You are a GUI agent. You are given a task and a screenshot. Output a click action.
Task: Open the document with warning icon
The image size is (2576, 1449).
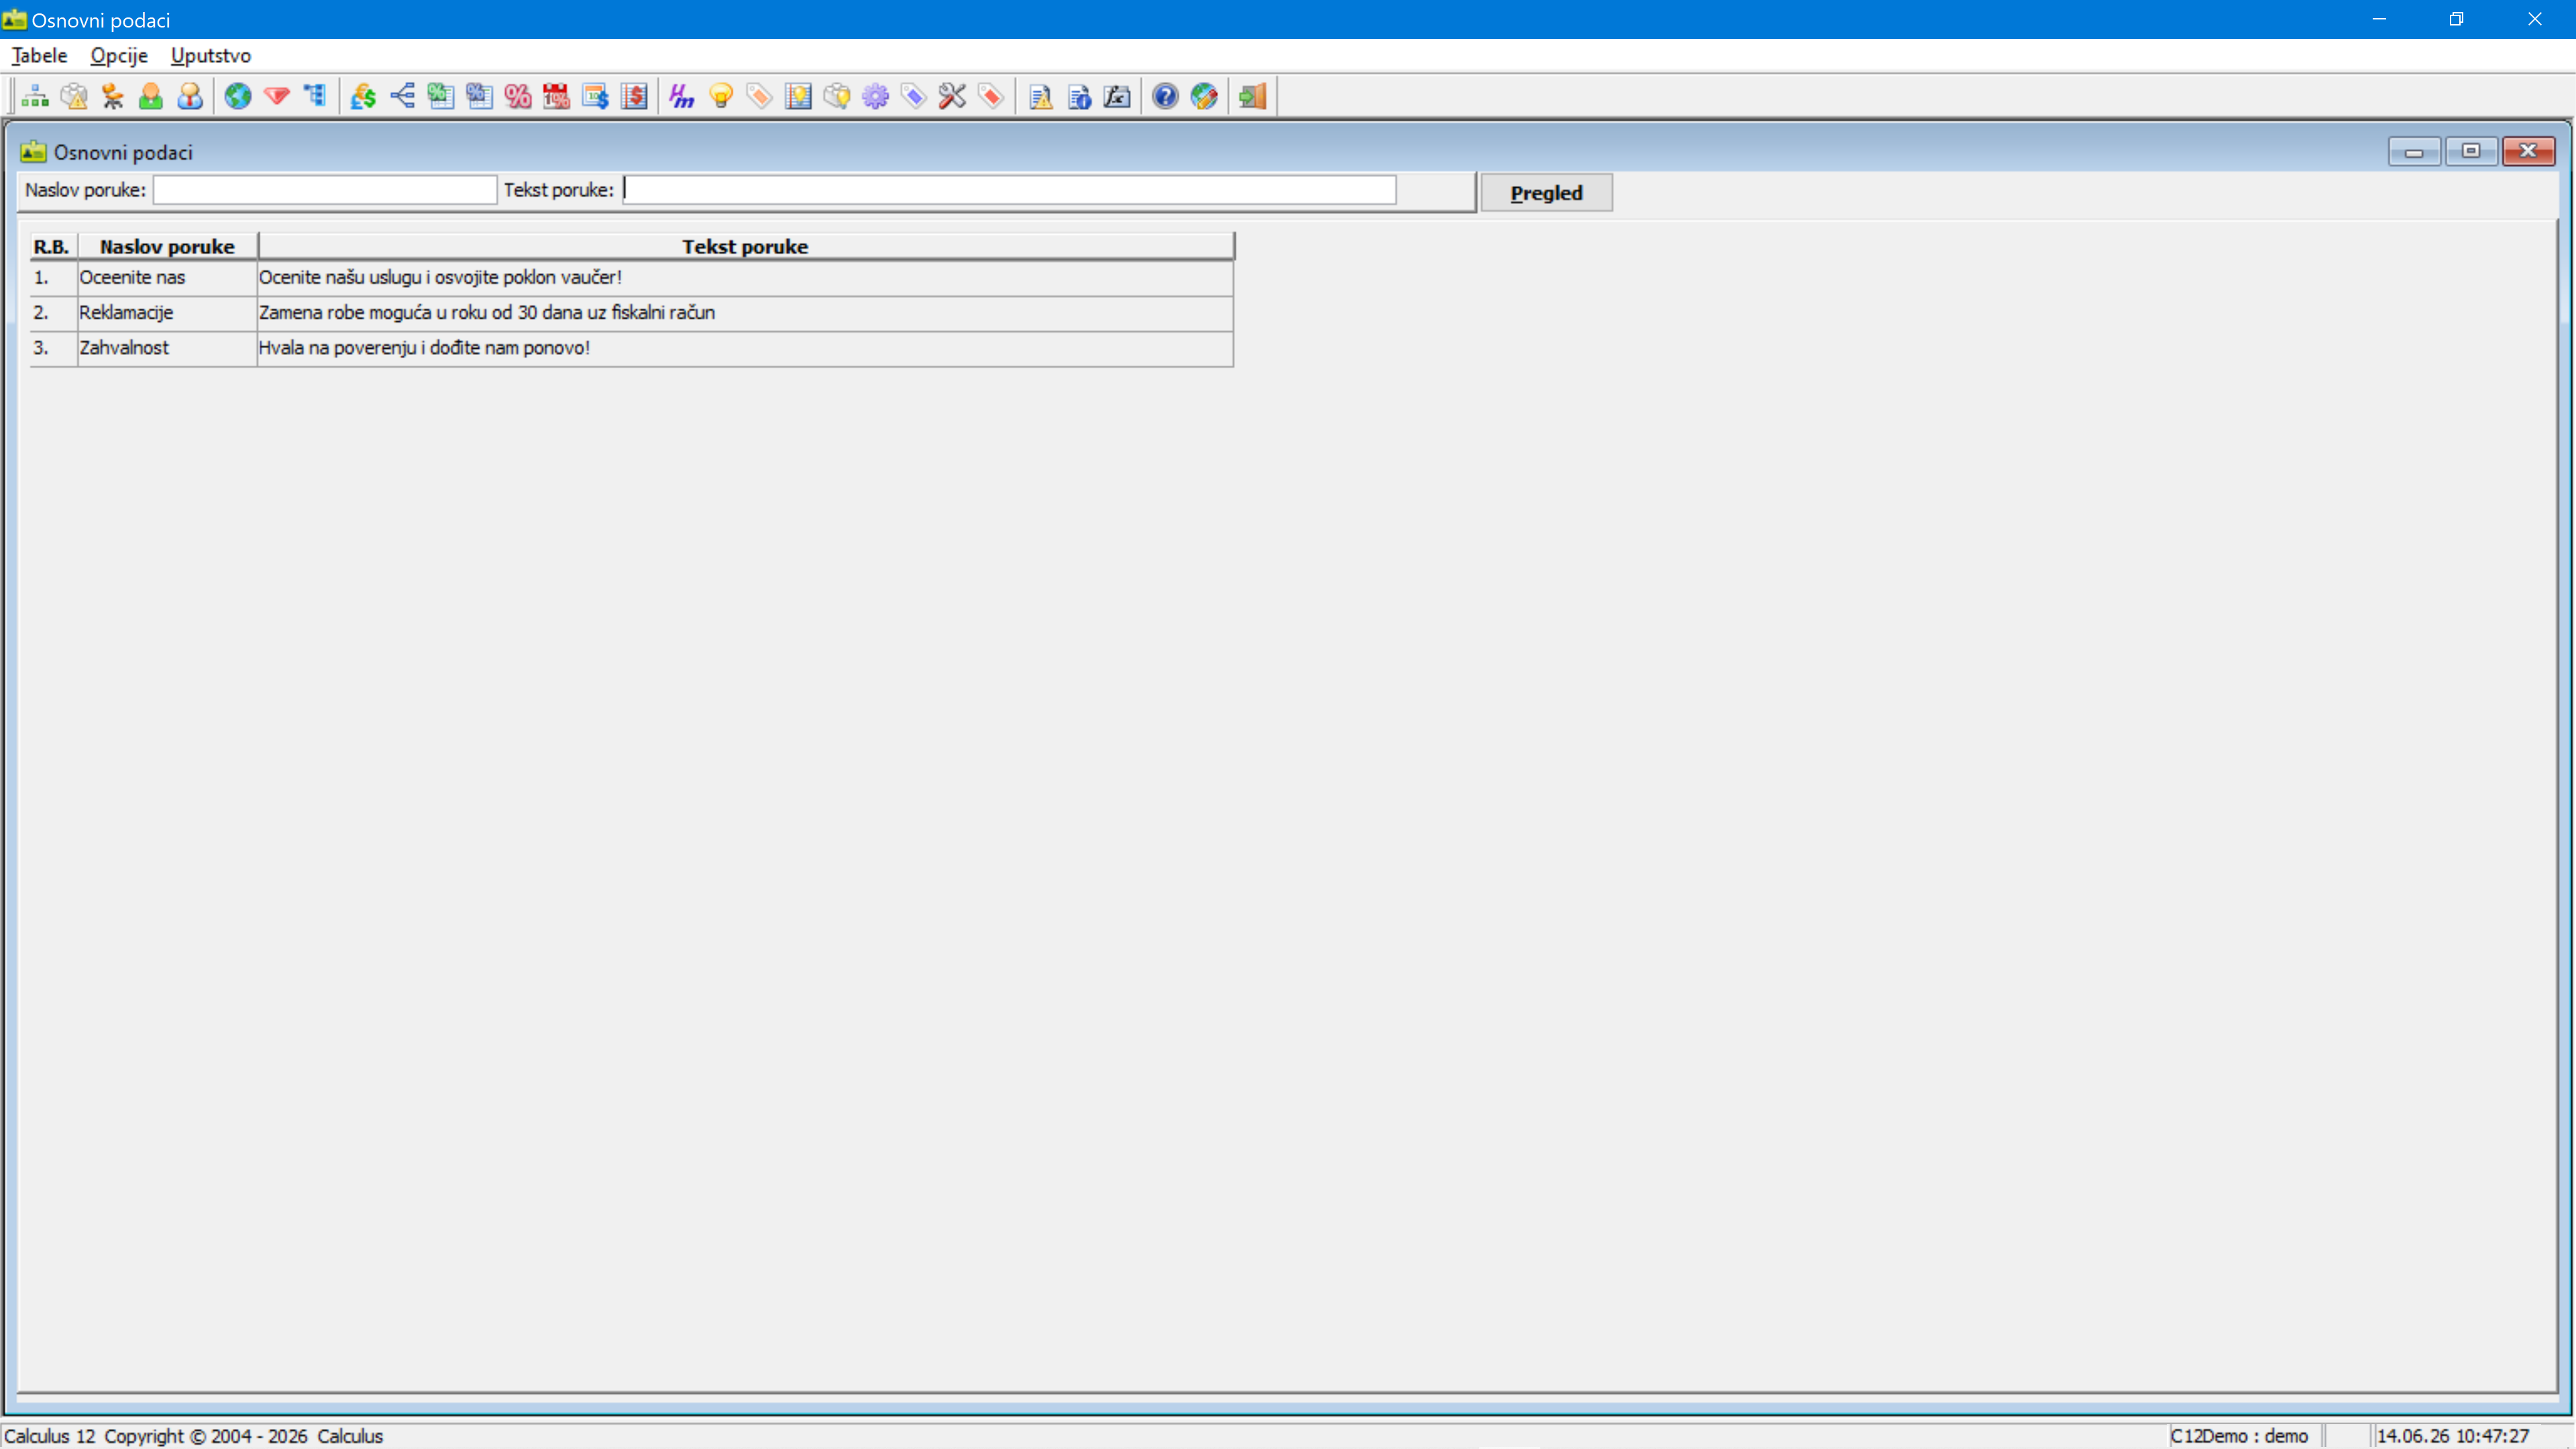point(1040,96)
